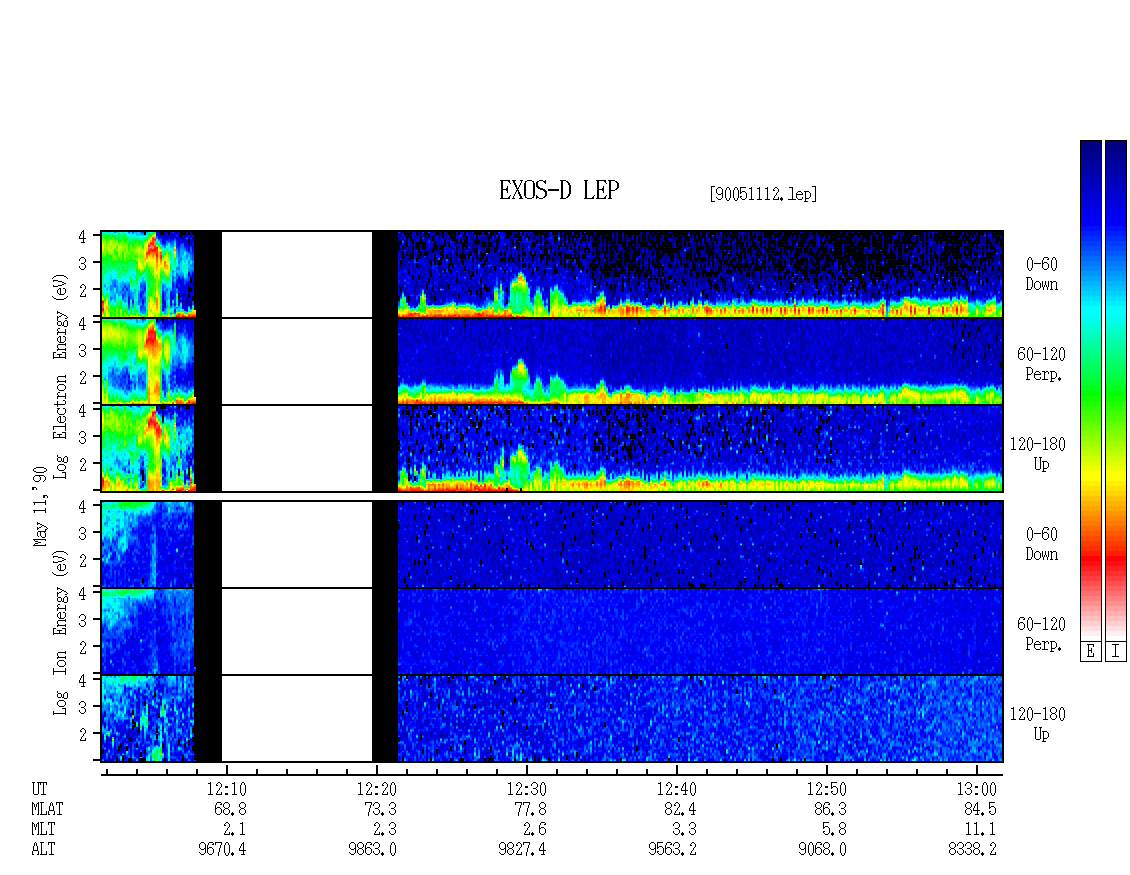Click the MLAT value 77.8

pyautogui.click(x=530, y=809)
